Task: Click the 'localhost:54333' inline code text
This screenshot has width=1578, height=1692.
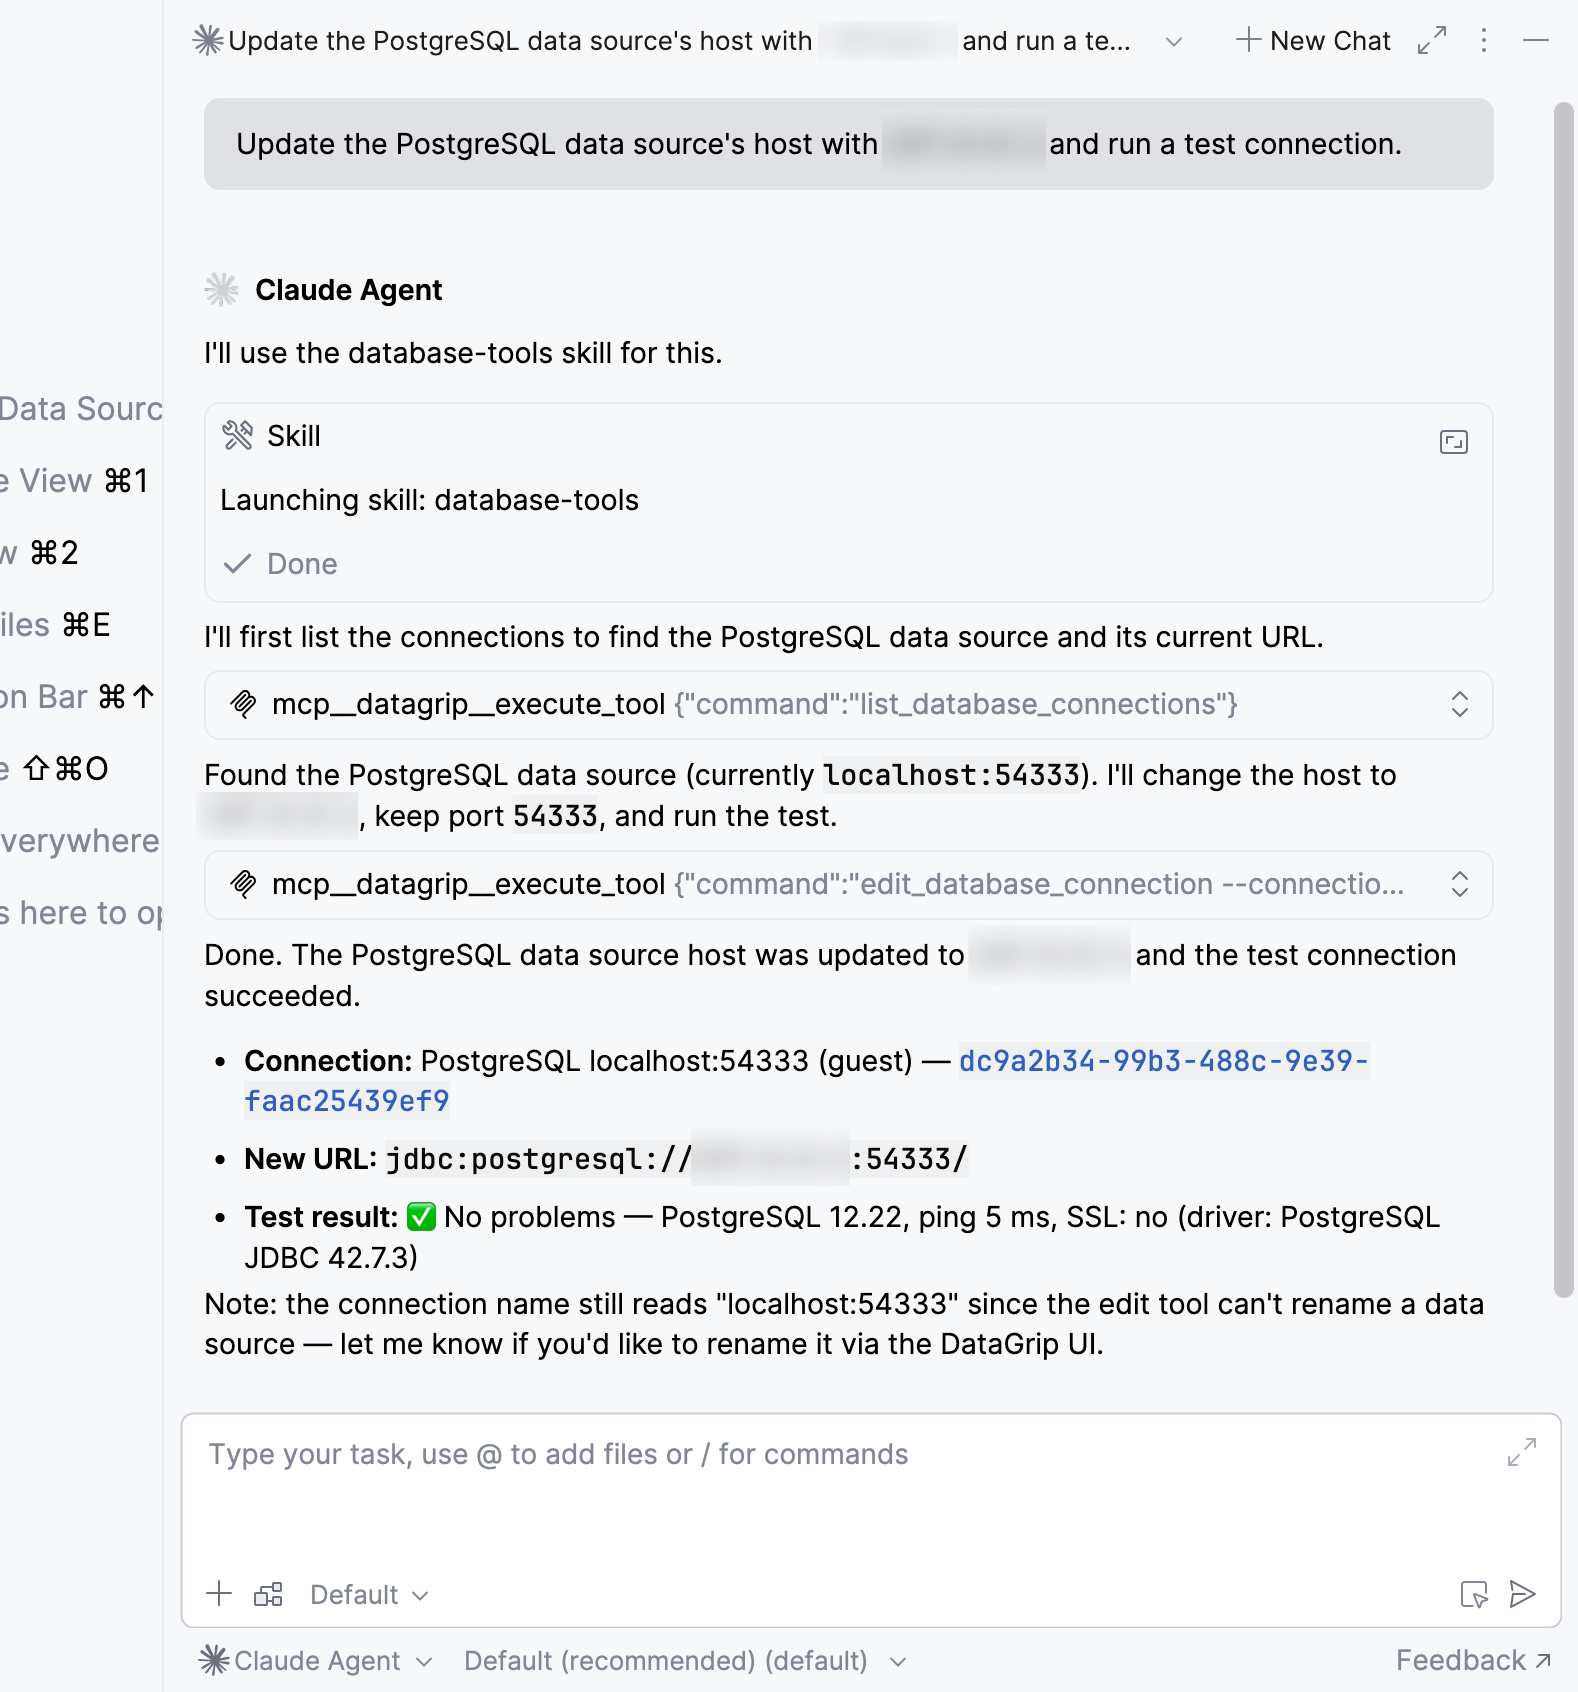Action: tap(951, 775)
